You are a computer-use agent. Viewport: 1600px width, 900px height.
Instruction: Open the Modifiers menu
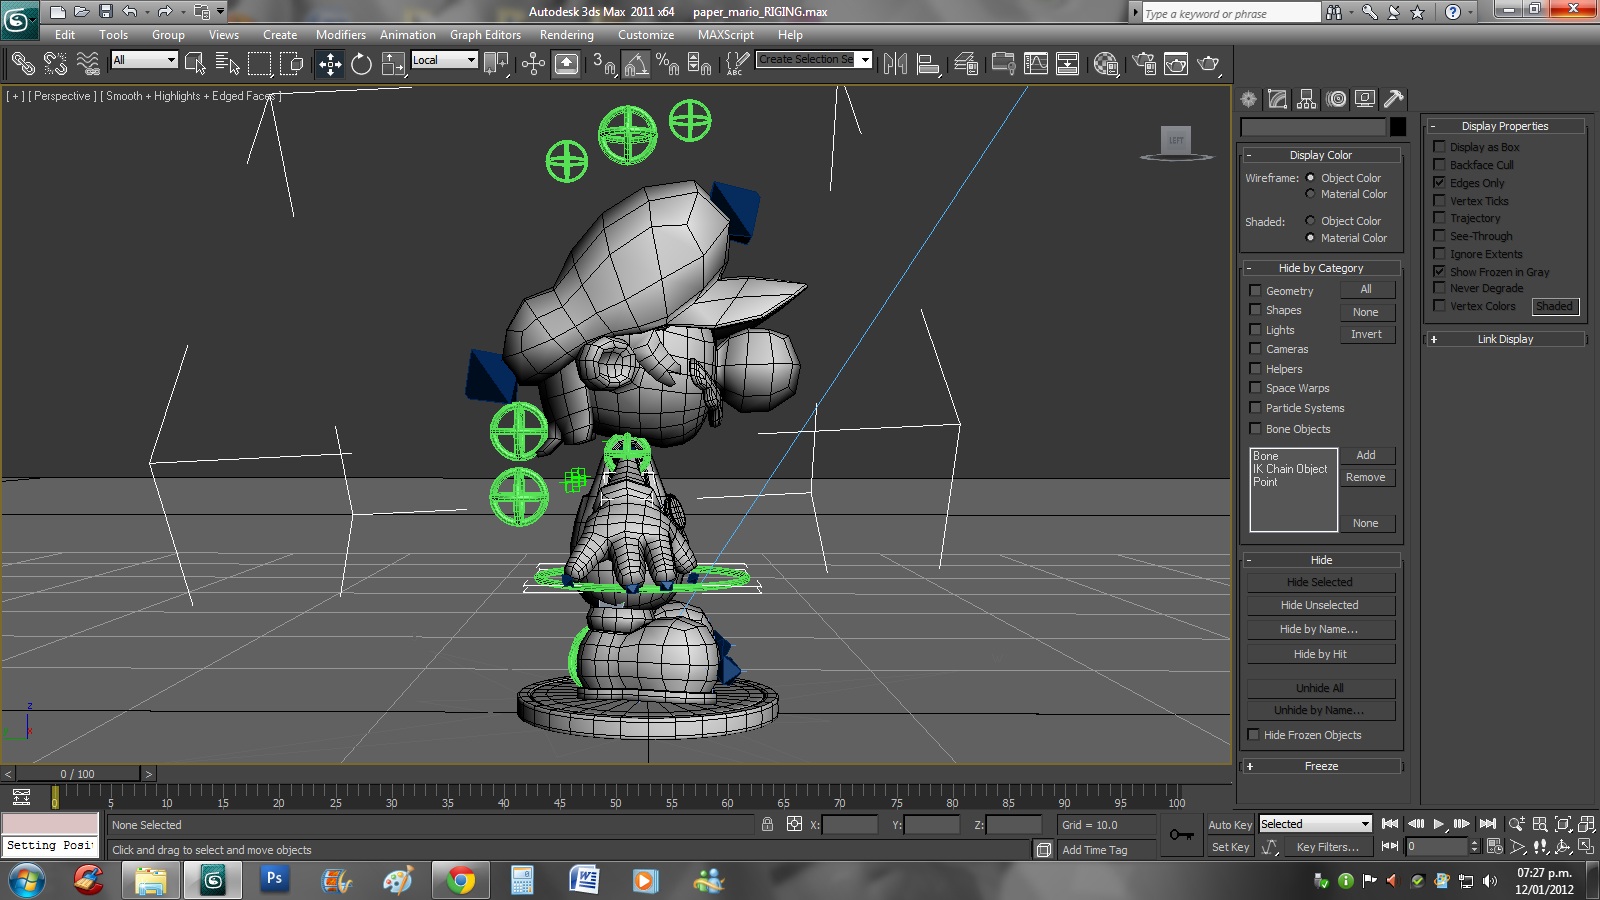[341, 35]
